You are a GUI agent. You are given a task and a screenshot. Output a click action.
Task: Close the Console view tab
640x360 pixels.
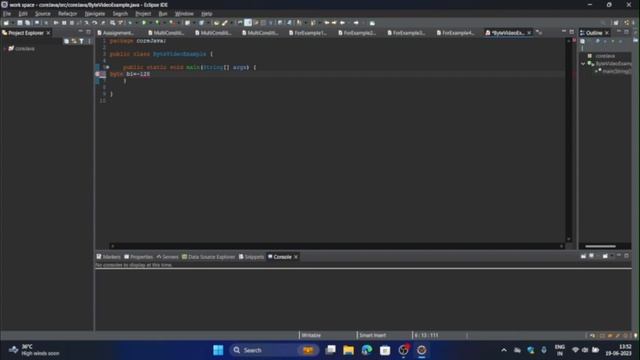[x=296, y=257]
